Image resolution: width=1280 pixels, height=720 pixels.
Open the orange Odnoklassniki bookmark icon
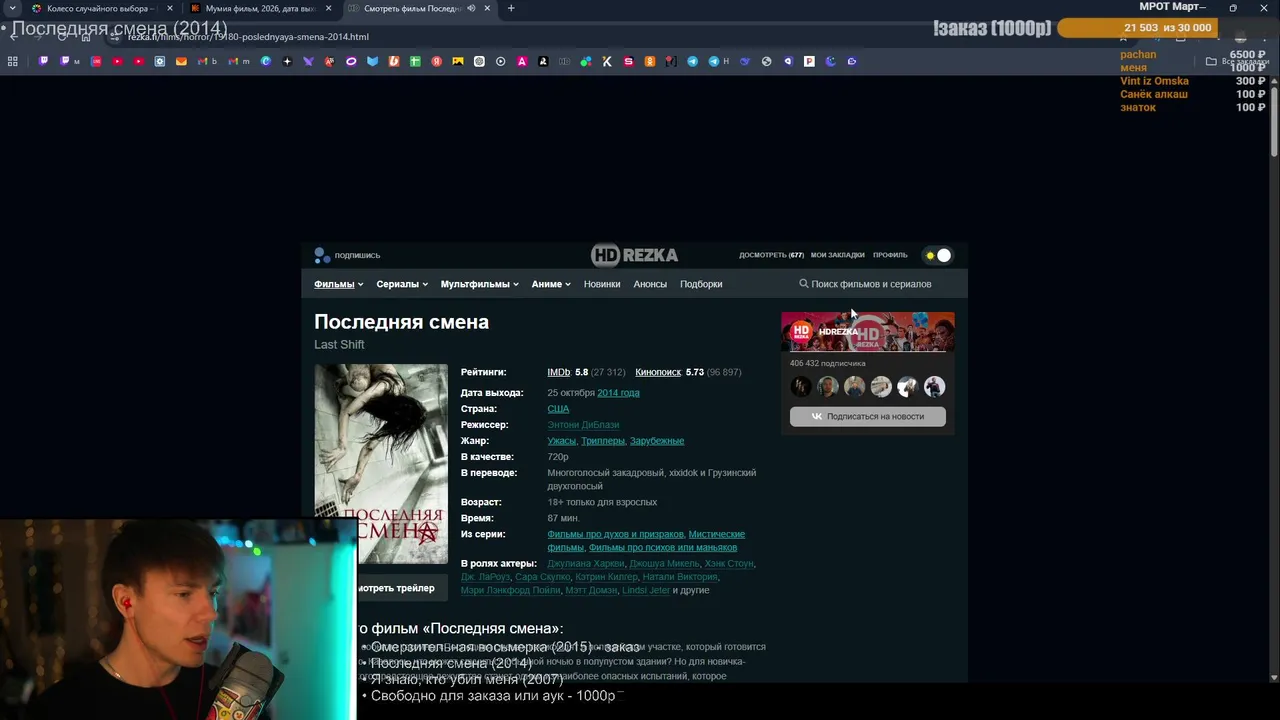tap(650, 61)
